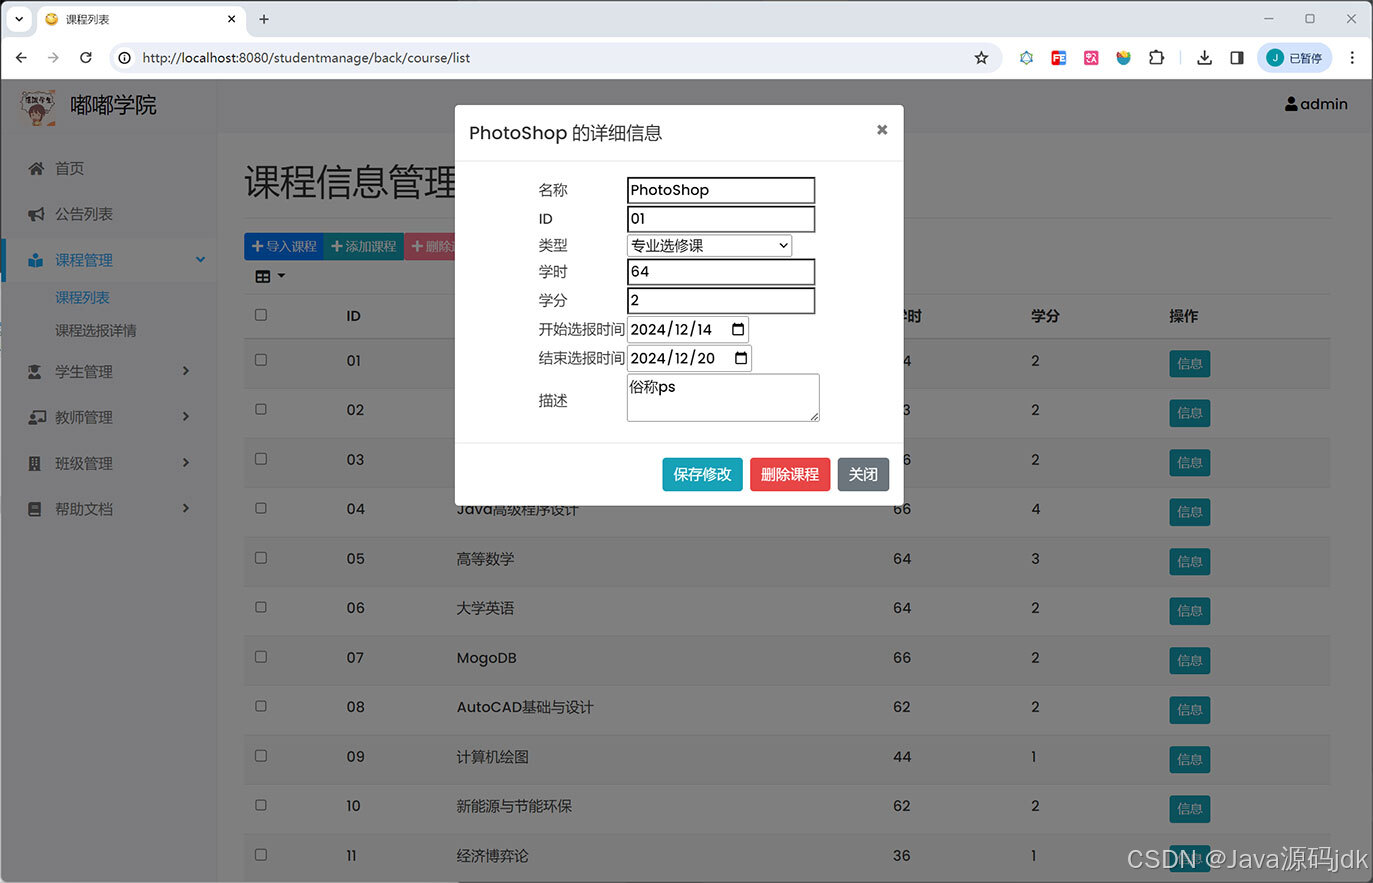The image size is (1373, 883).
Task: Open 学生管理 menu label
Action: tap(84, 372)
